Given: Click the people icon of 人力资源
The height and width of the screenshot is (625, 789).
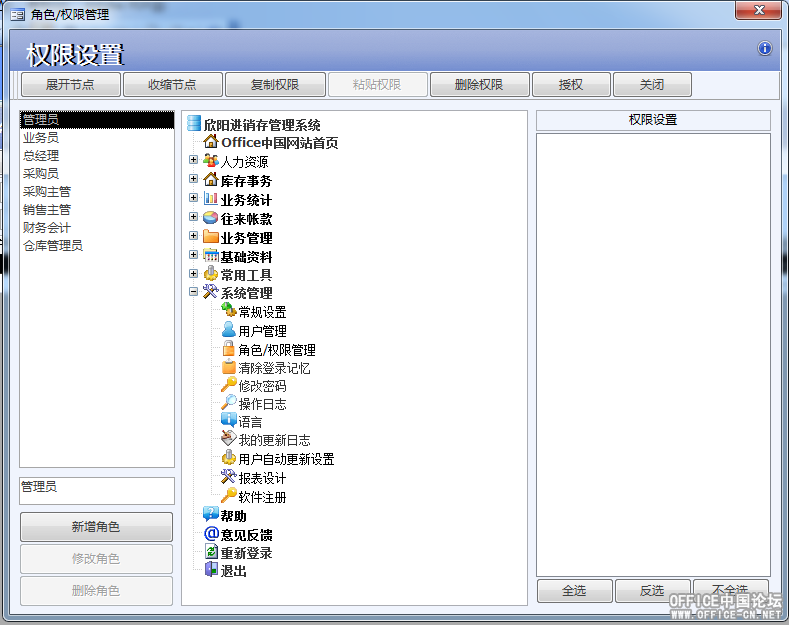Looking at the screenshot, I should 211,161.
